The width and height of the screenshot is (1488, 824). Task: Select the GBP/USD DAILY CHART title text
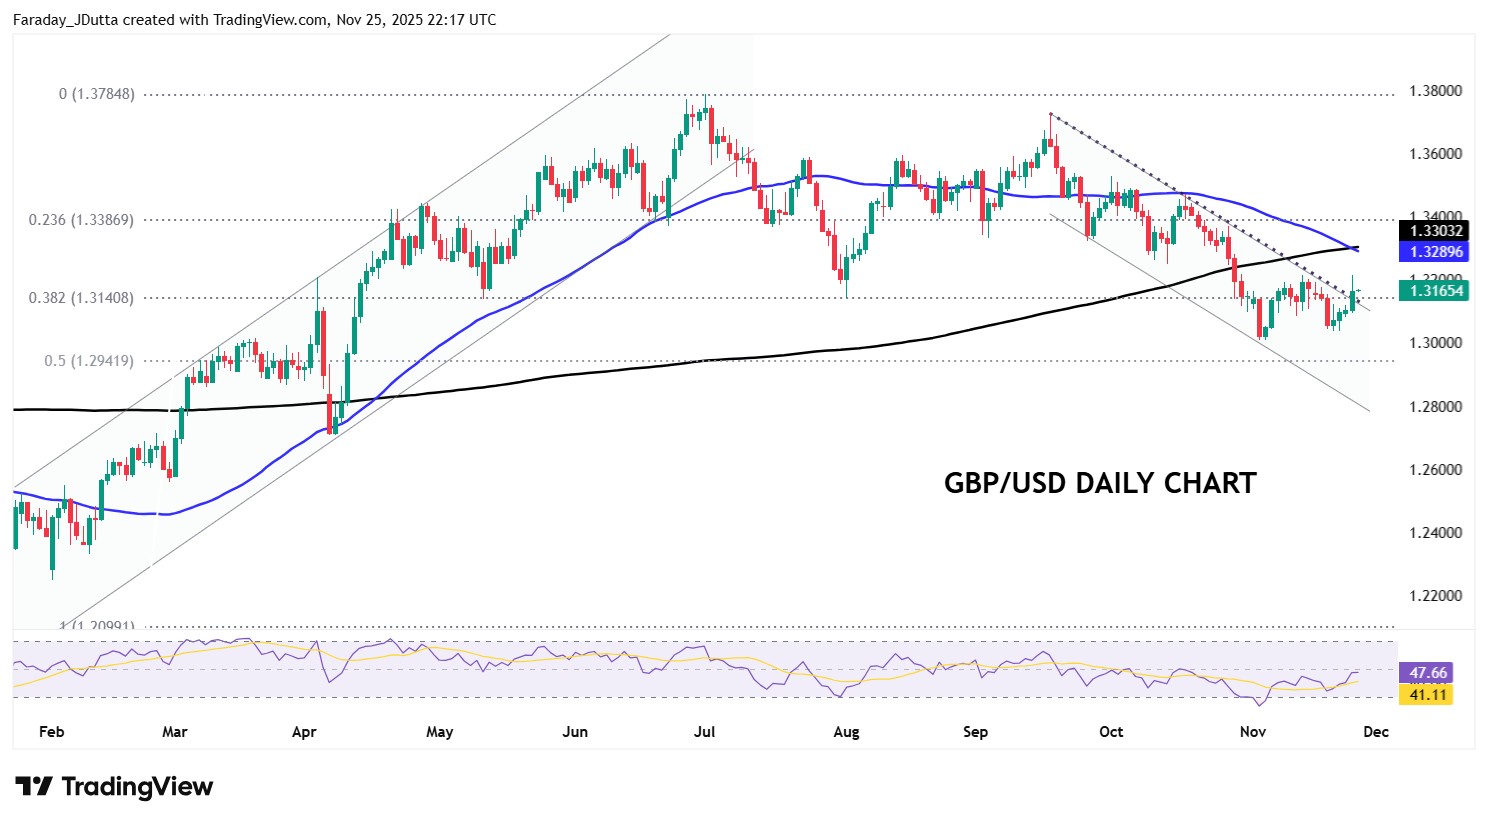click(1100, 483)
